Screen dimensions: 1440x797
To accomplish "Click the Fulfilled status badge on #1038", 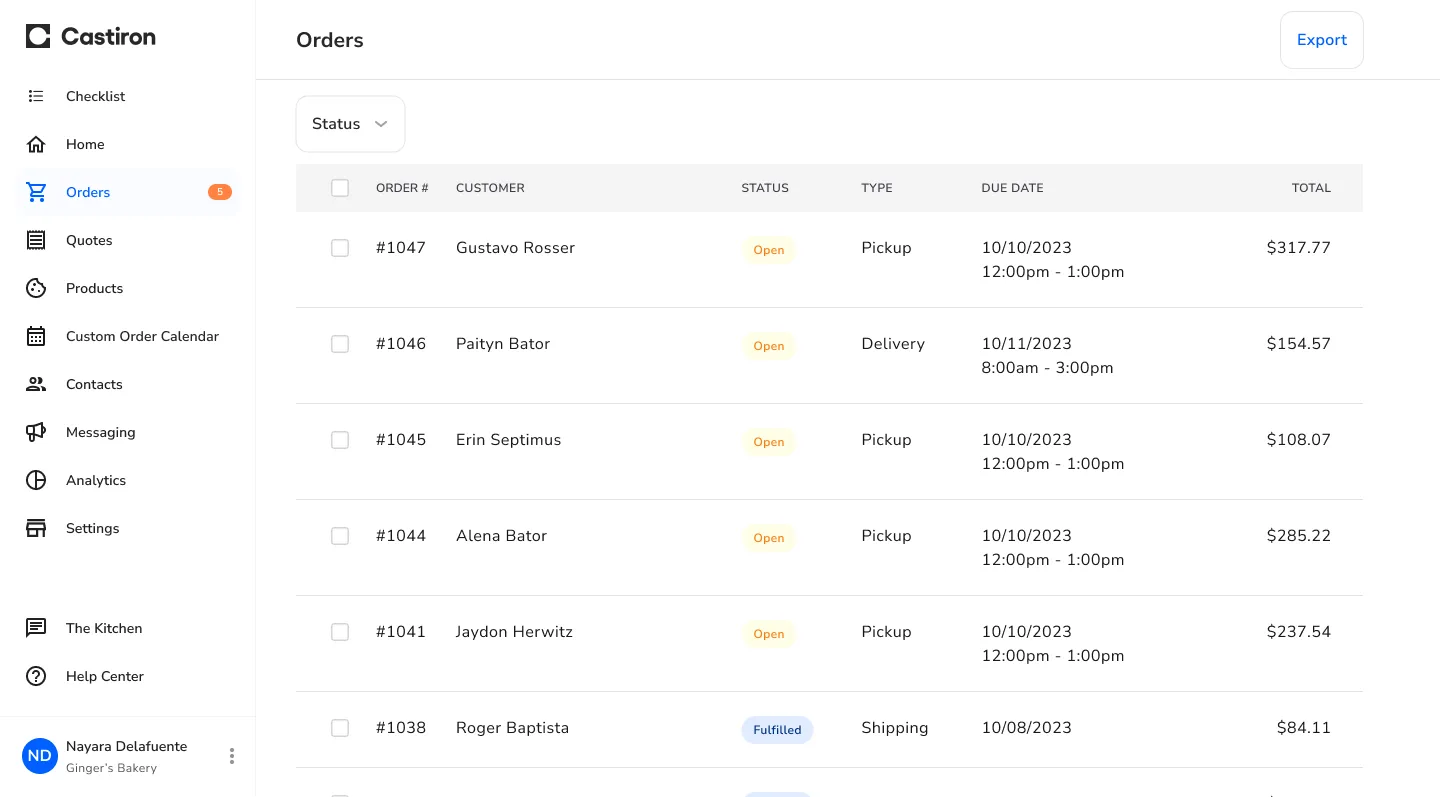I will 777,730.
